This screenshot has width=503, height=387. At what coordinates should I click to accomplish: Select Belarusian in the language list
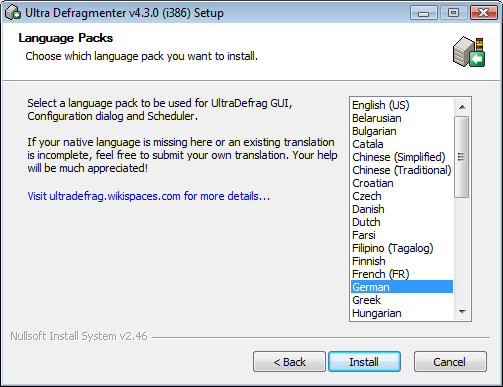(402, 118)
